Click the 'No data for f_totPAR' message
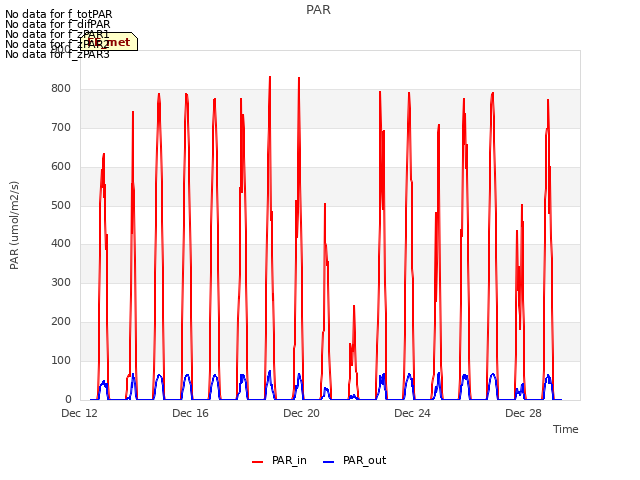640x480 pixels. pyautogui.click(x=58, y=15)
